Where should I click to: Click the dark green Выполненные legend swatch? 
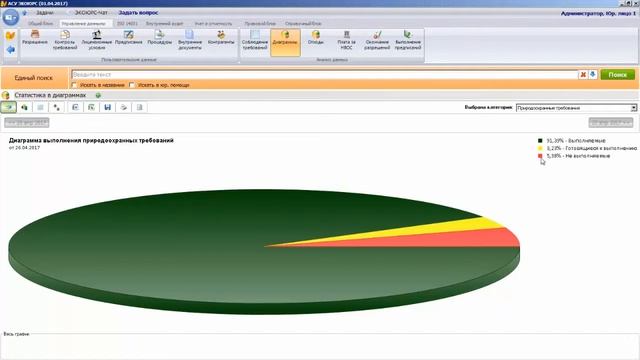[540, 140]
